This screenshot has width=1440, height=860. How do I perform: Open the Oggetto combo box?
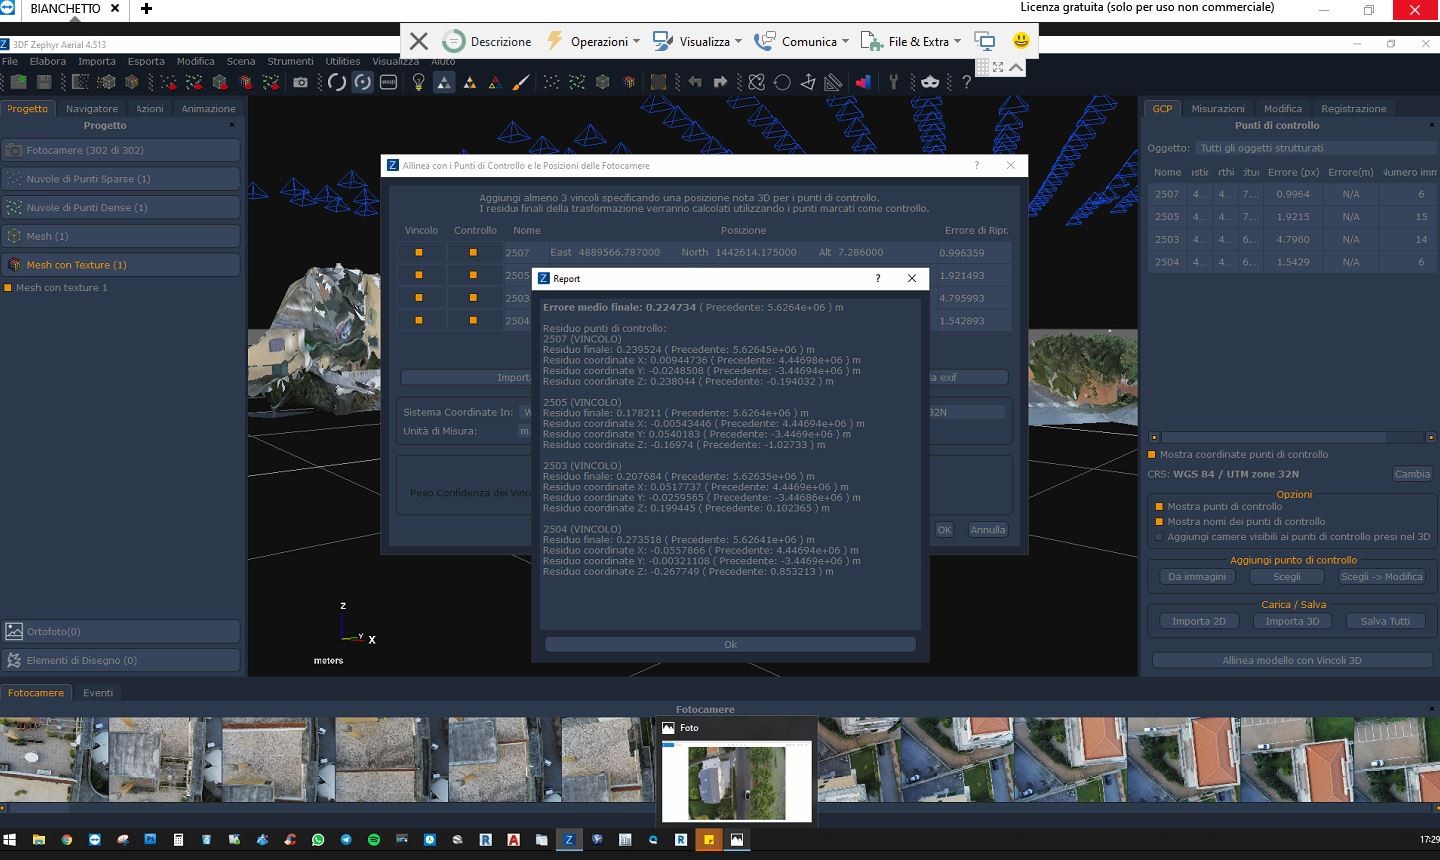click(1314, 148)
